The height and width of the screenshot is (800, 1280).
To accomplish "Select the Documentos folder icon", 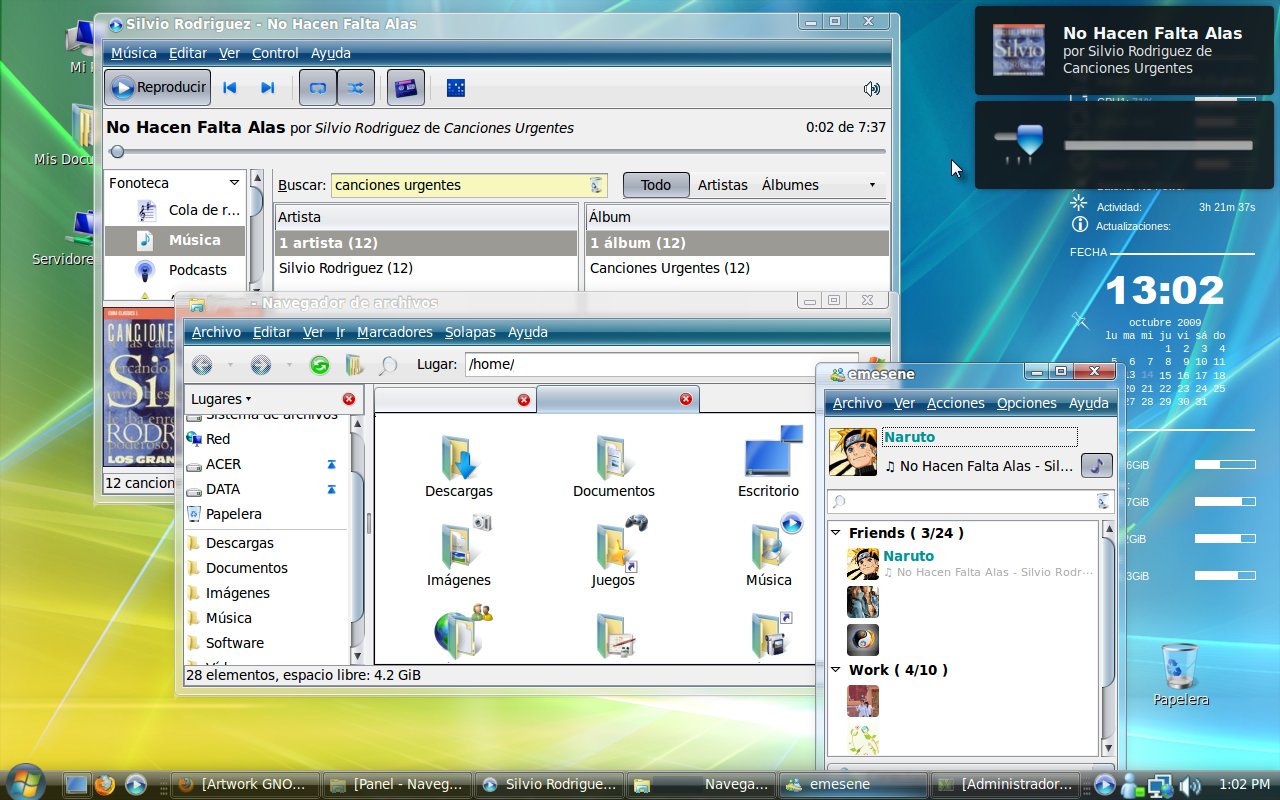I will (x=613, y=458).
